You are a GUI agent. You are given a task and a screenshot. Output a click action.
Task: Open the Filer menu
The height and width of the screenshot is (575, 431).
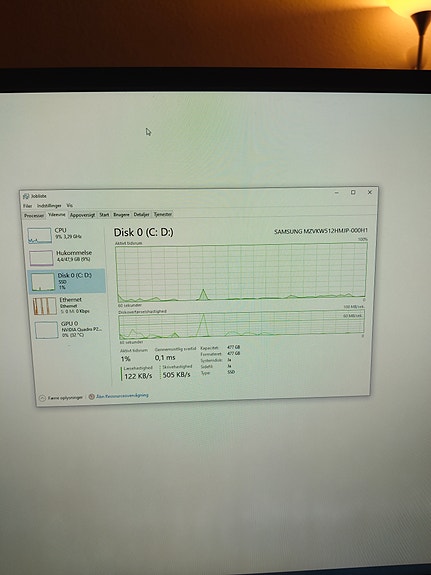click(x=28, y=206)
